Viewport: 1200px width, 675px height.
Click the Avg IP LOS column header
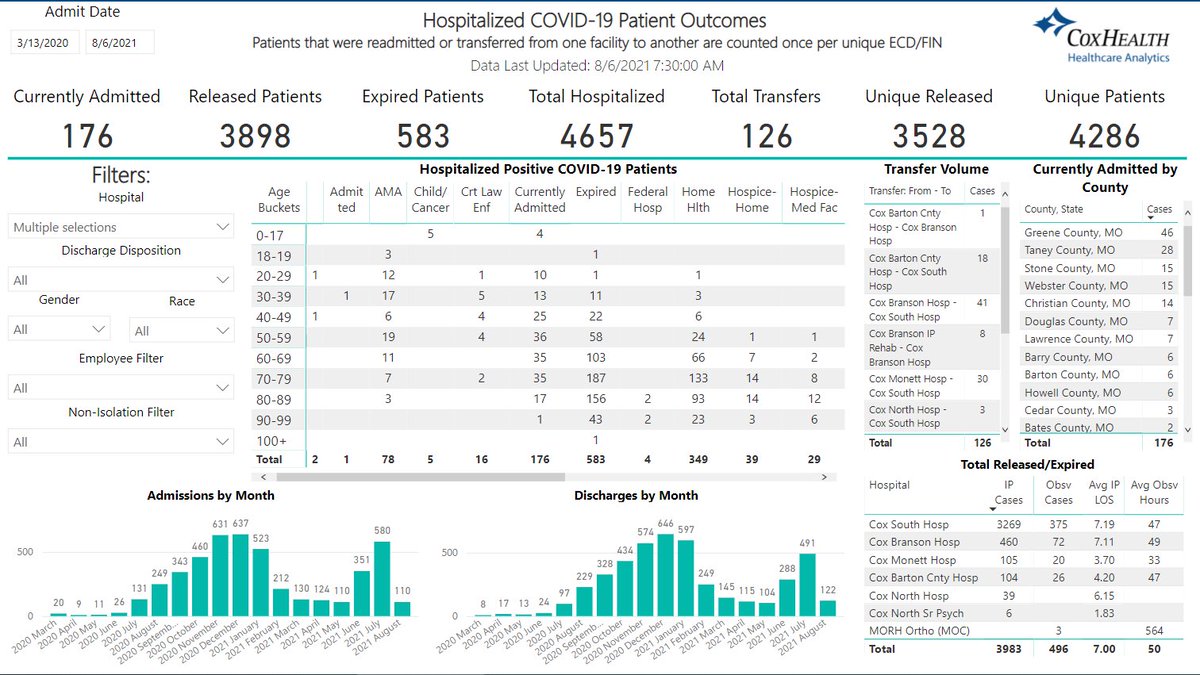(x=1105, y=492)
